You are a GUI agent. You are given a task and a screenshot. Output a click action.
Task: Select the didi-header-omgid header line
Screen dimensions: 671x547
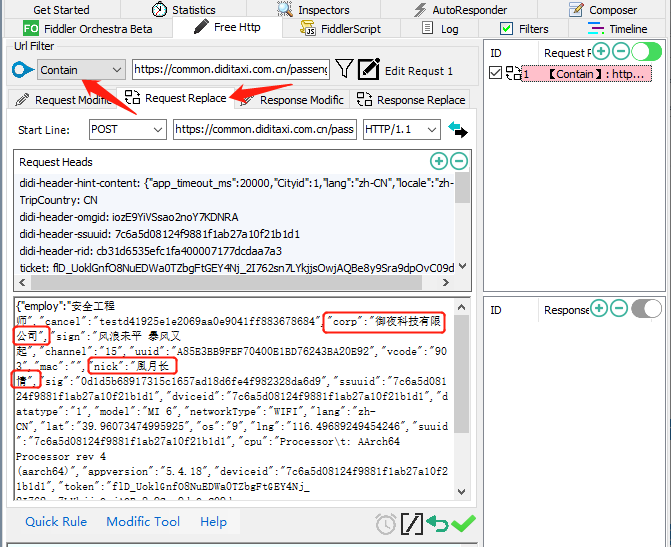[129, 217]
